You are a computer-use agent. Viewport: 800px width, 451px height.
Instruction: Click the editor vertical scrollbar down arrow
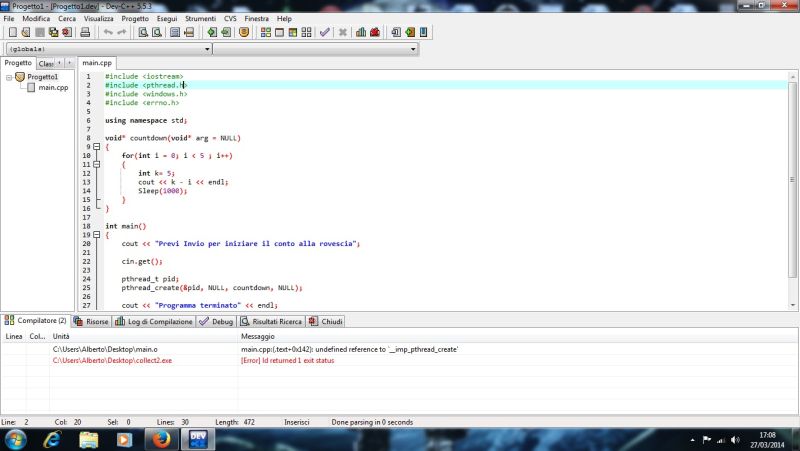792,305
